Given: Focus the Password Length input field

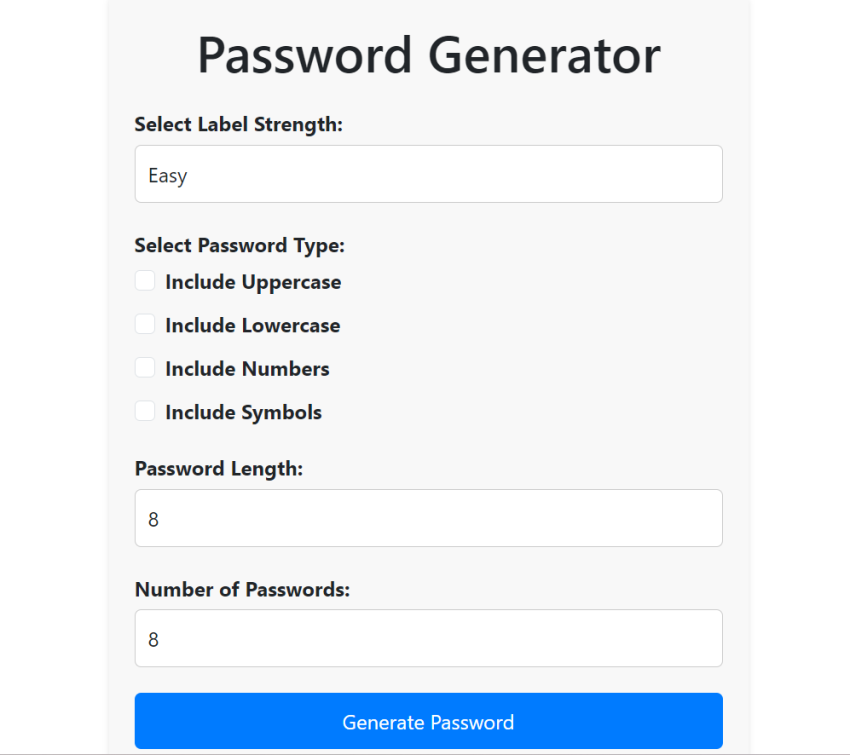Looking at the screenshot, I should pyautogui.click(x=428, y=519).
